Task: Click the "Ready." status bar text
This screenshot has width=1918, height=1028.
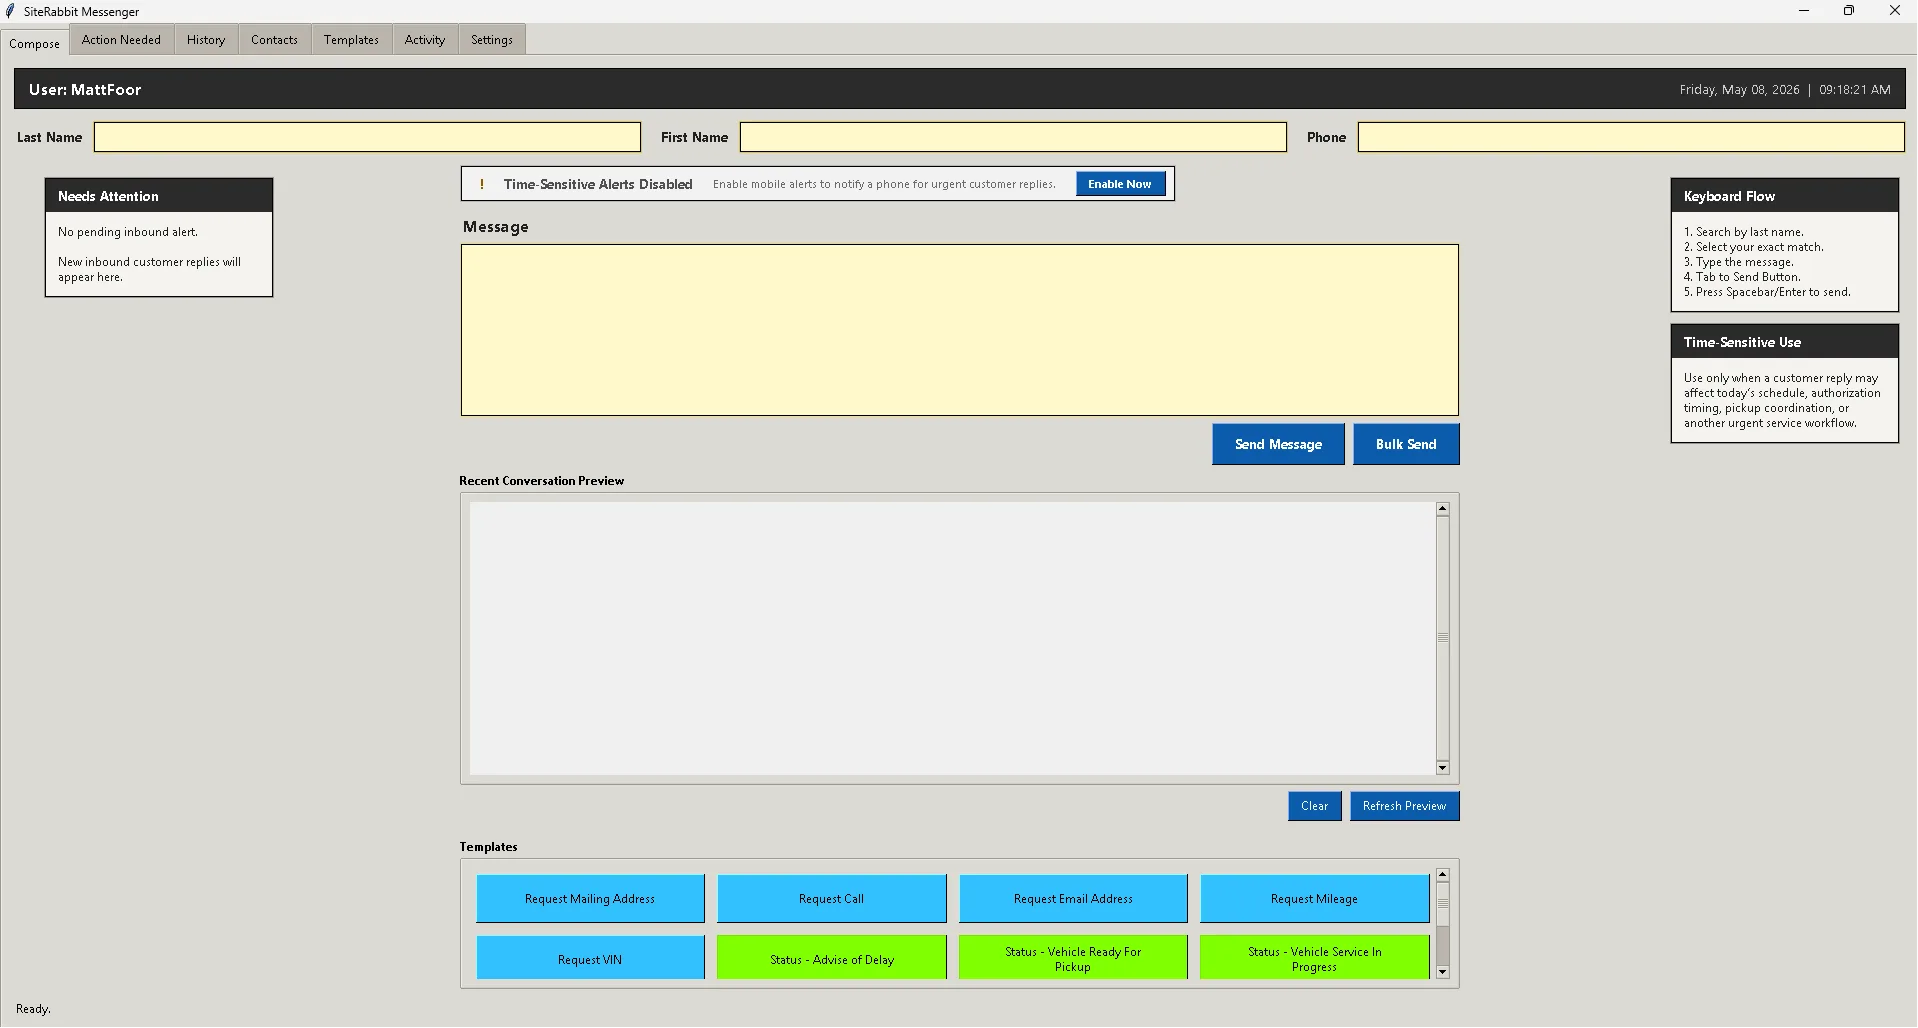Action: coord(33,1009)
